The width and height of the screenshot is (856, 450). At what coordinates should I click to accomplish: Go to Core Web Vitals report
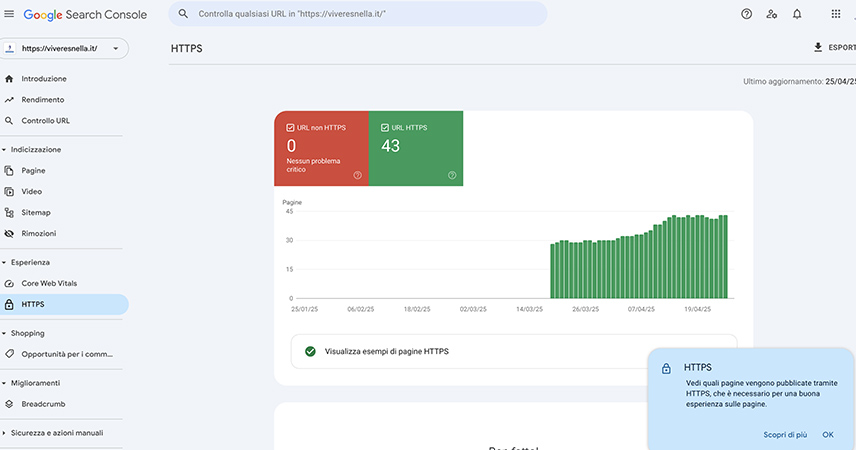(x=48, y=283)
